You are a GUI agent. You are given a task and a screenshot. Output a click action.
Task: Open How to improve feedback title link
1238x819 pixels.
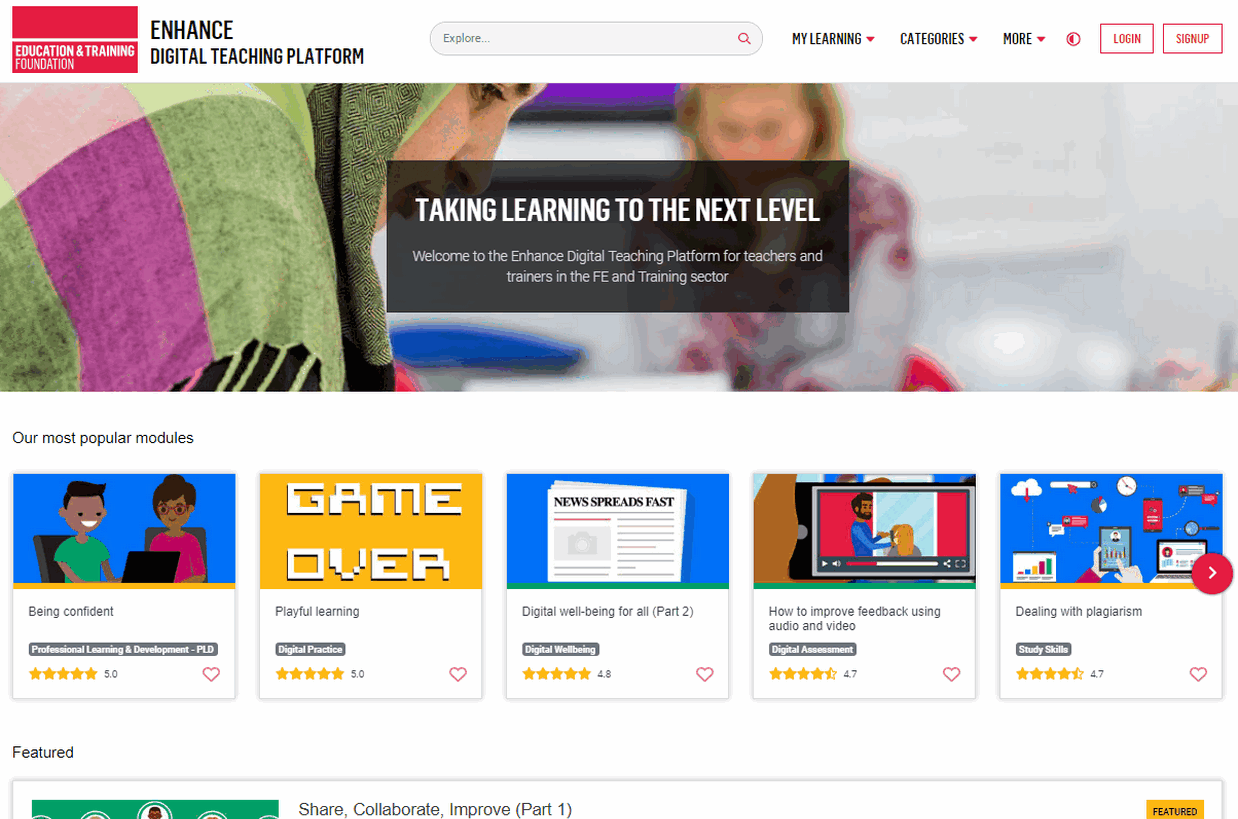click(x=855, y=618)
